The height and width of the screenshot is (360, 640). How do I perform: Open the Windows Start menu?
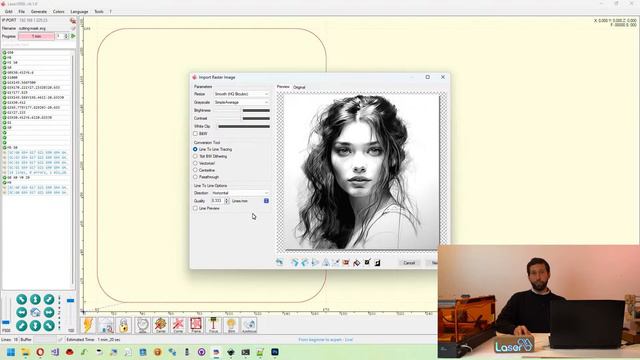point(11,352)
